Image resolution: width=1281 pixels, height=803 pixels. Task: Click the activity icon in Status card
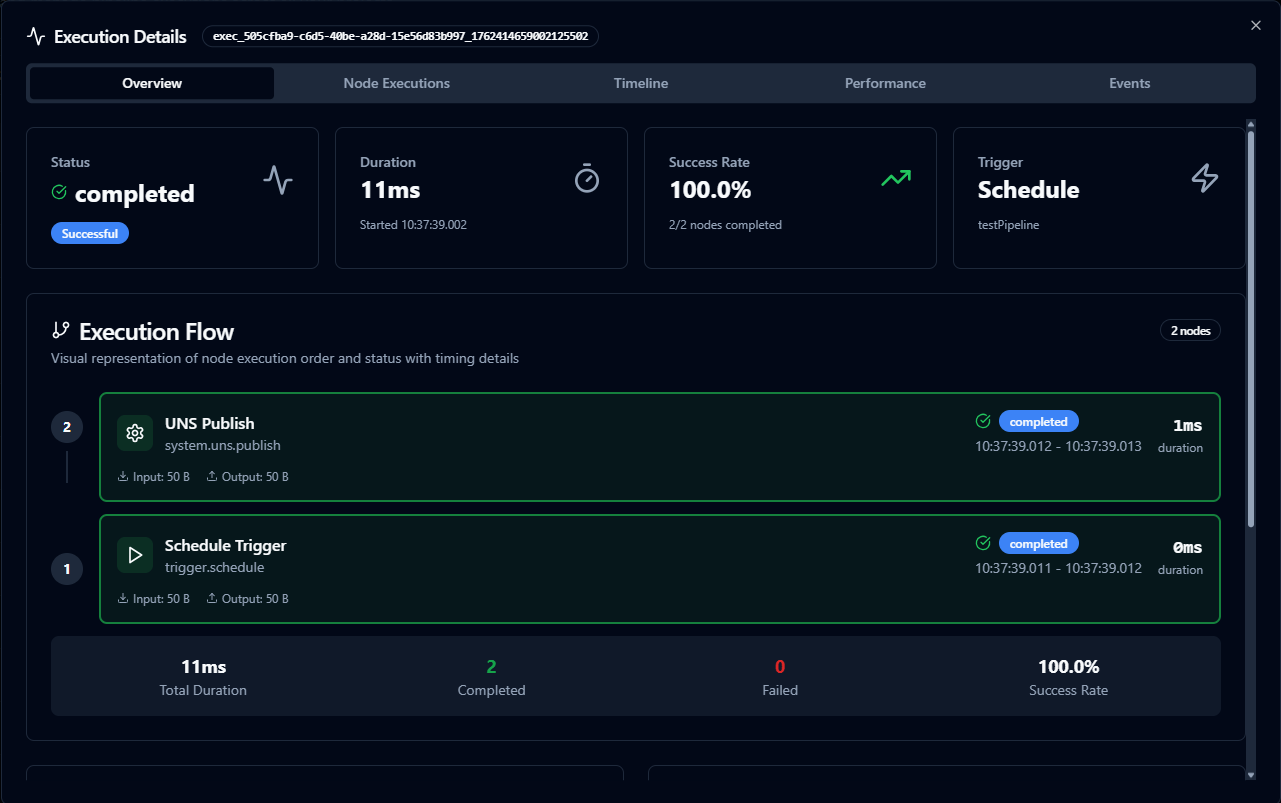278,180
